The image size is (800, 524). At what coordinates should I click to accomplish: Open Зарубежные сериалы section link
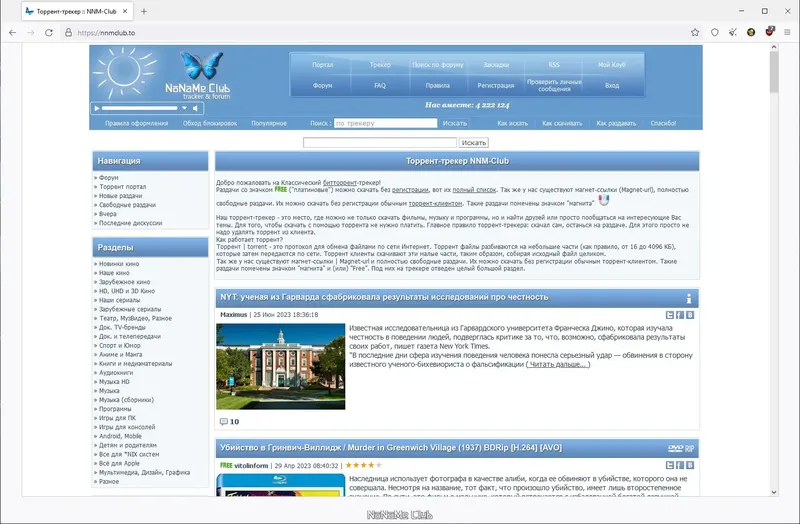(x=130, y=309)
